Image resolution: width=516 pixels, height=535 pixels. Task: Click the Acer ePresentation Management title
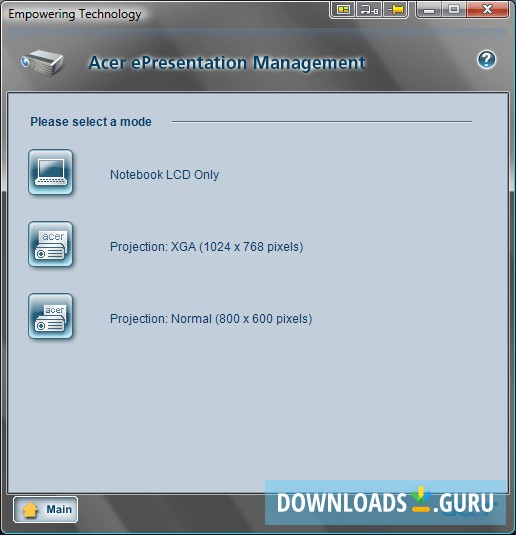click(x=227, y=63)
